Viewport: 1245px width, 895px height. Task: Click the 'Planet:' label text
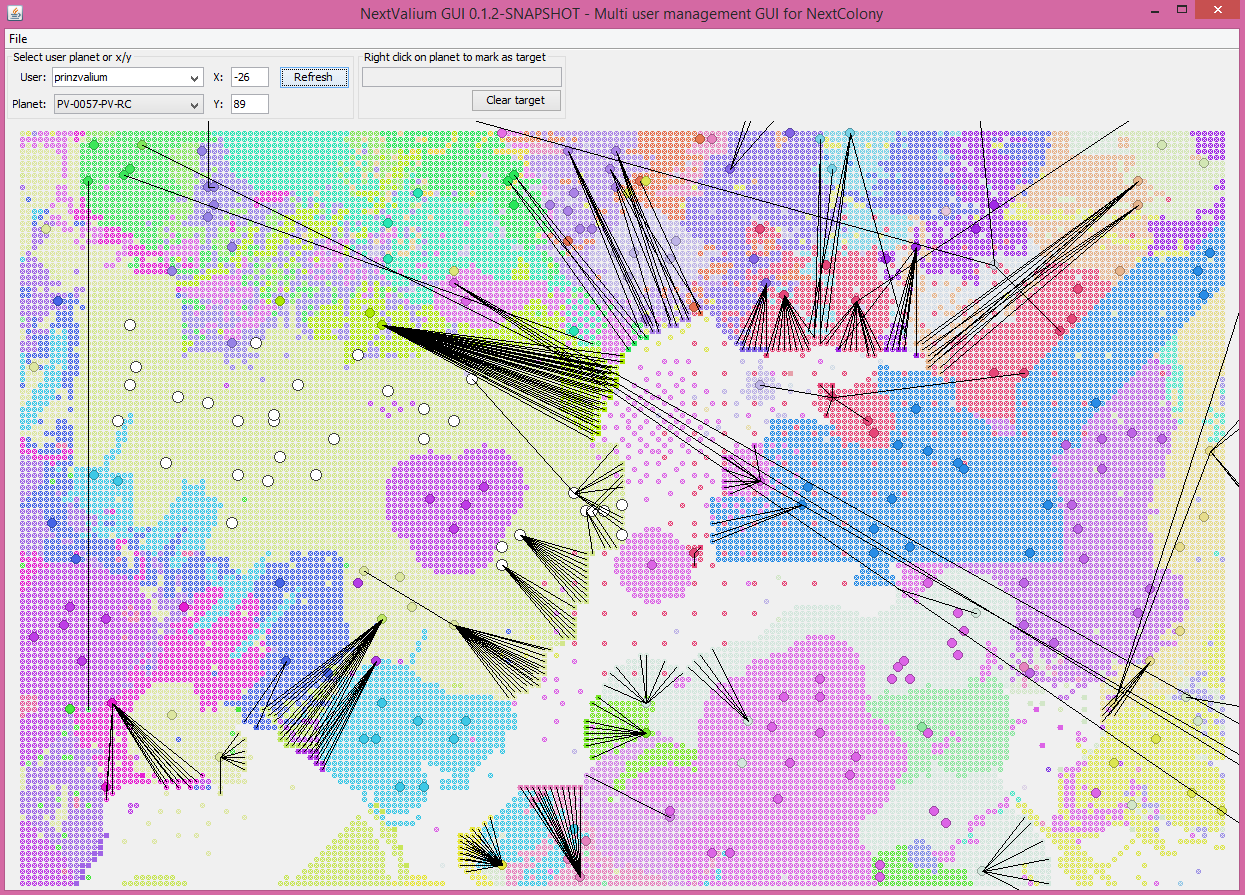tap(29, 104)
